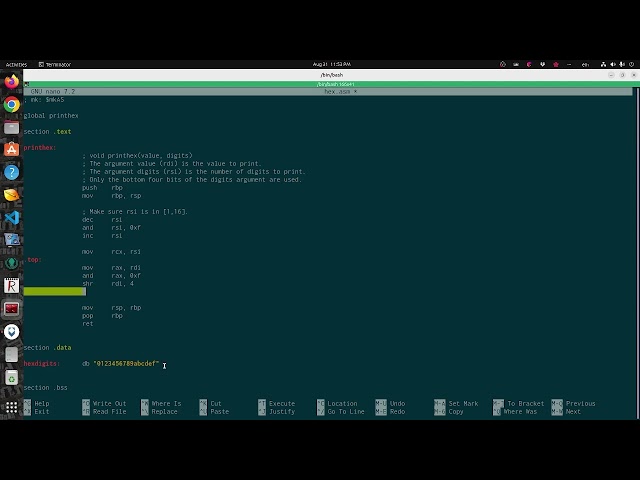Open the Files manager dock icon
Image resolution: width=640 pixels, height=480 pixels.
point(11,127)
